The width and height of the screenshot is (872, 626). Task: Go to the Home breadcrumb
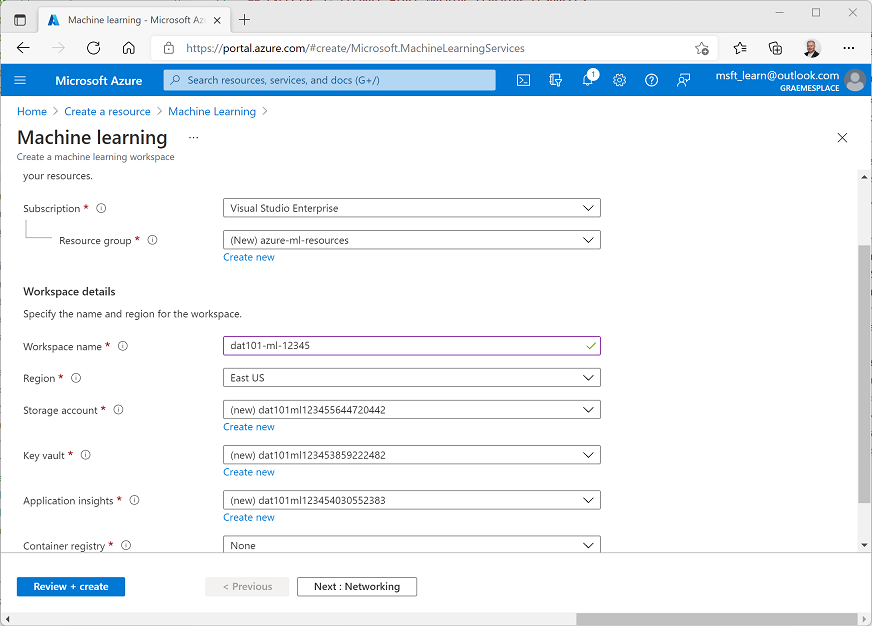[31, 111]
